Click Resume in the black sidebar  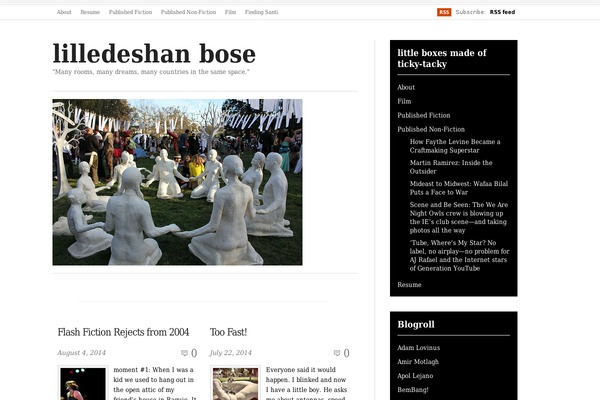tap(409, 285)
